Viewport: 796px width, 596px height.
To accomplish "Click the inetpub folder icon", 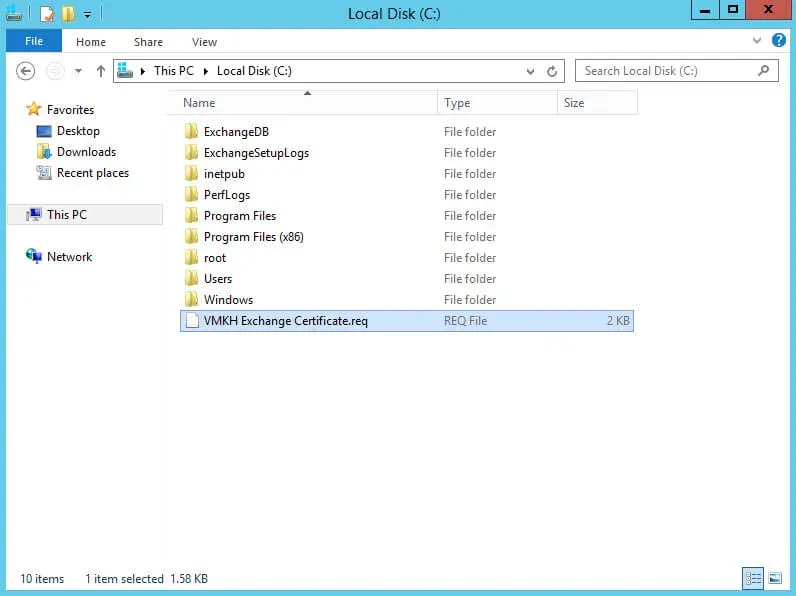I will coord(191,174).
